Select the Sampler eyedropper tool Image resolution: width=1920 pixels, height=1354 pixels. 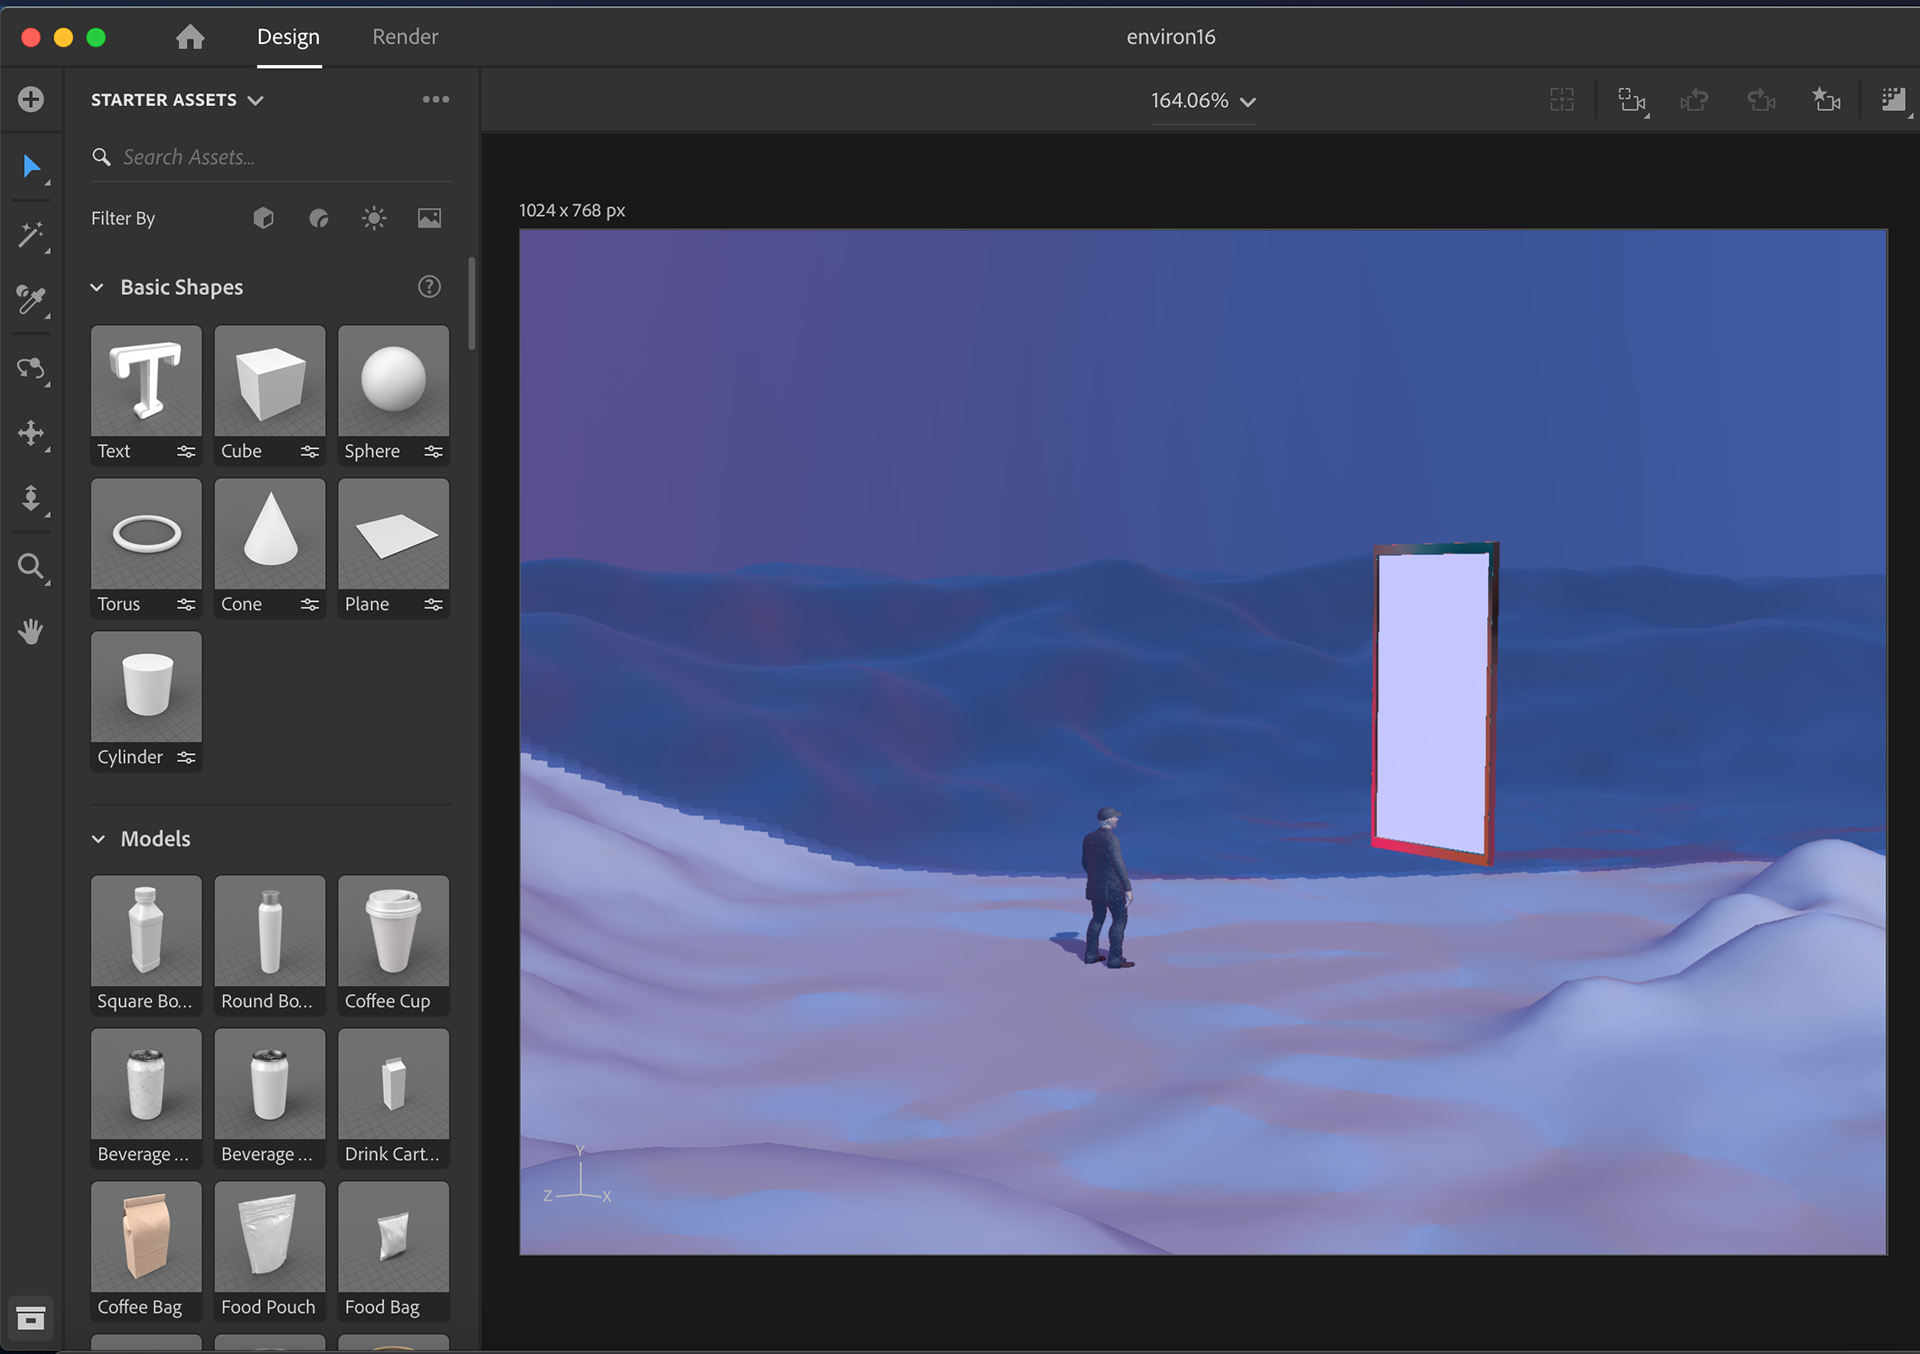coord(31,300)
